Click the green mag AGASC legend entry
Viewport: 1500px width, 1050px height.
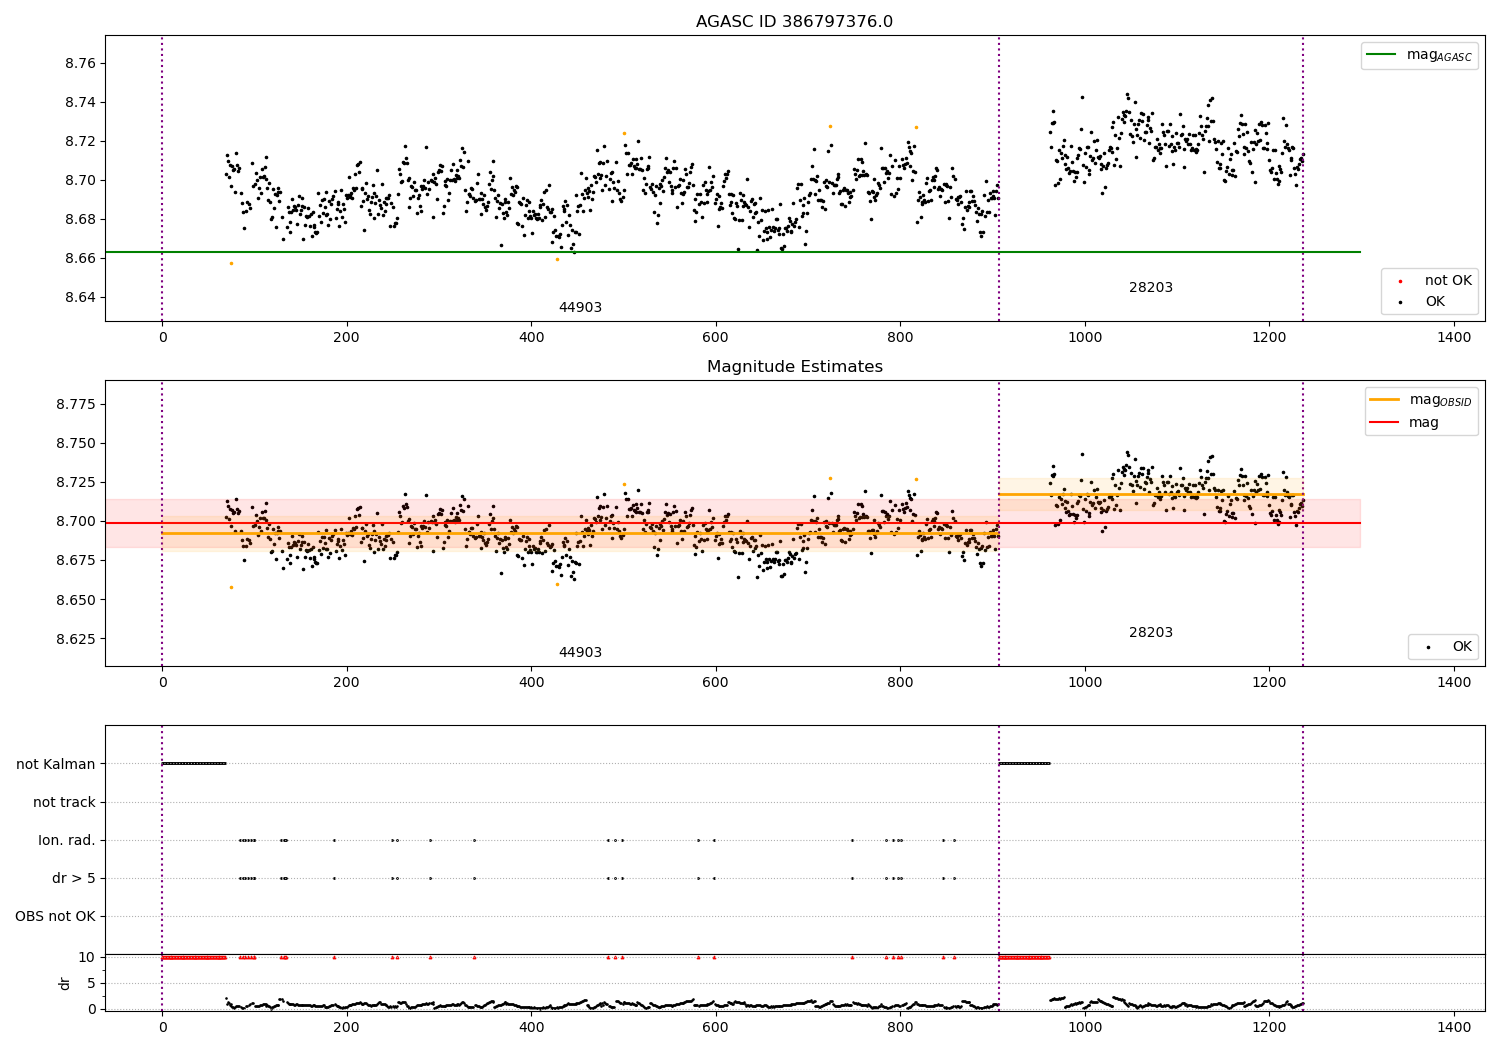pyautogui.click(x=1419, y=55)
